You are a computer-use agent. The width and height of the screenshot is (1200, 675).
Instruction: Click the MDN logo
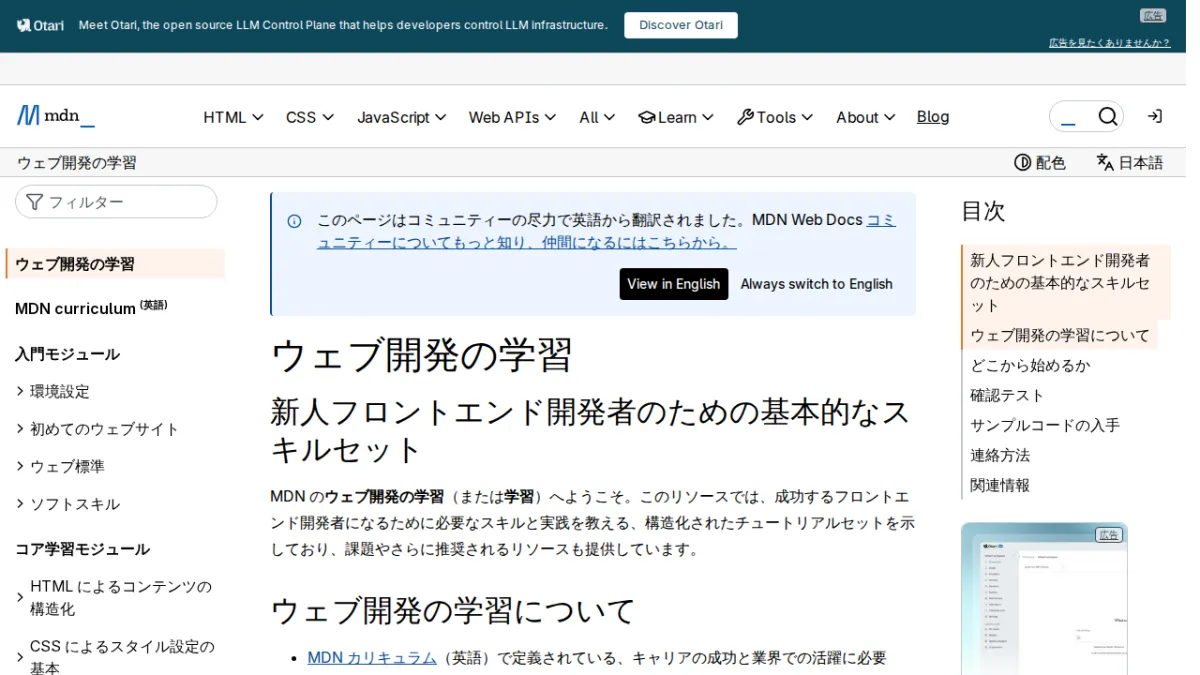55,116
